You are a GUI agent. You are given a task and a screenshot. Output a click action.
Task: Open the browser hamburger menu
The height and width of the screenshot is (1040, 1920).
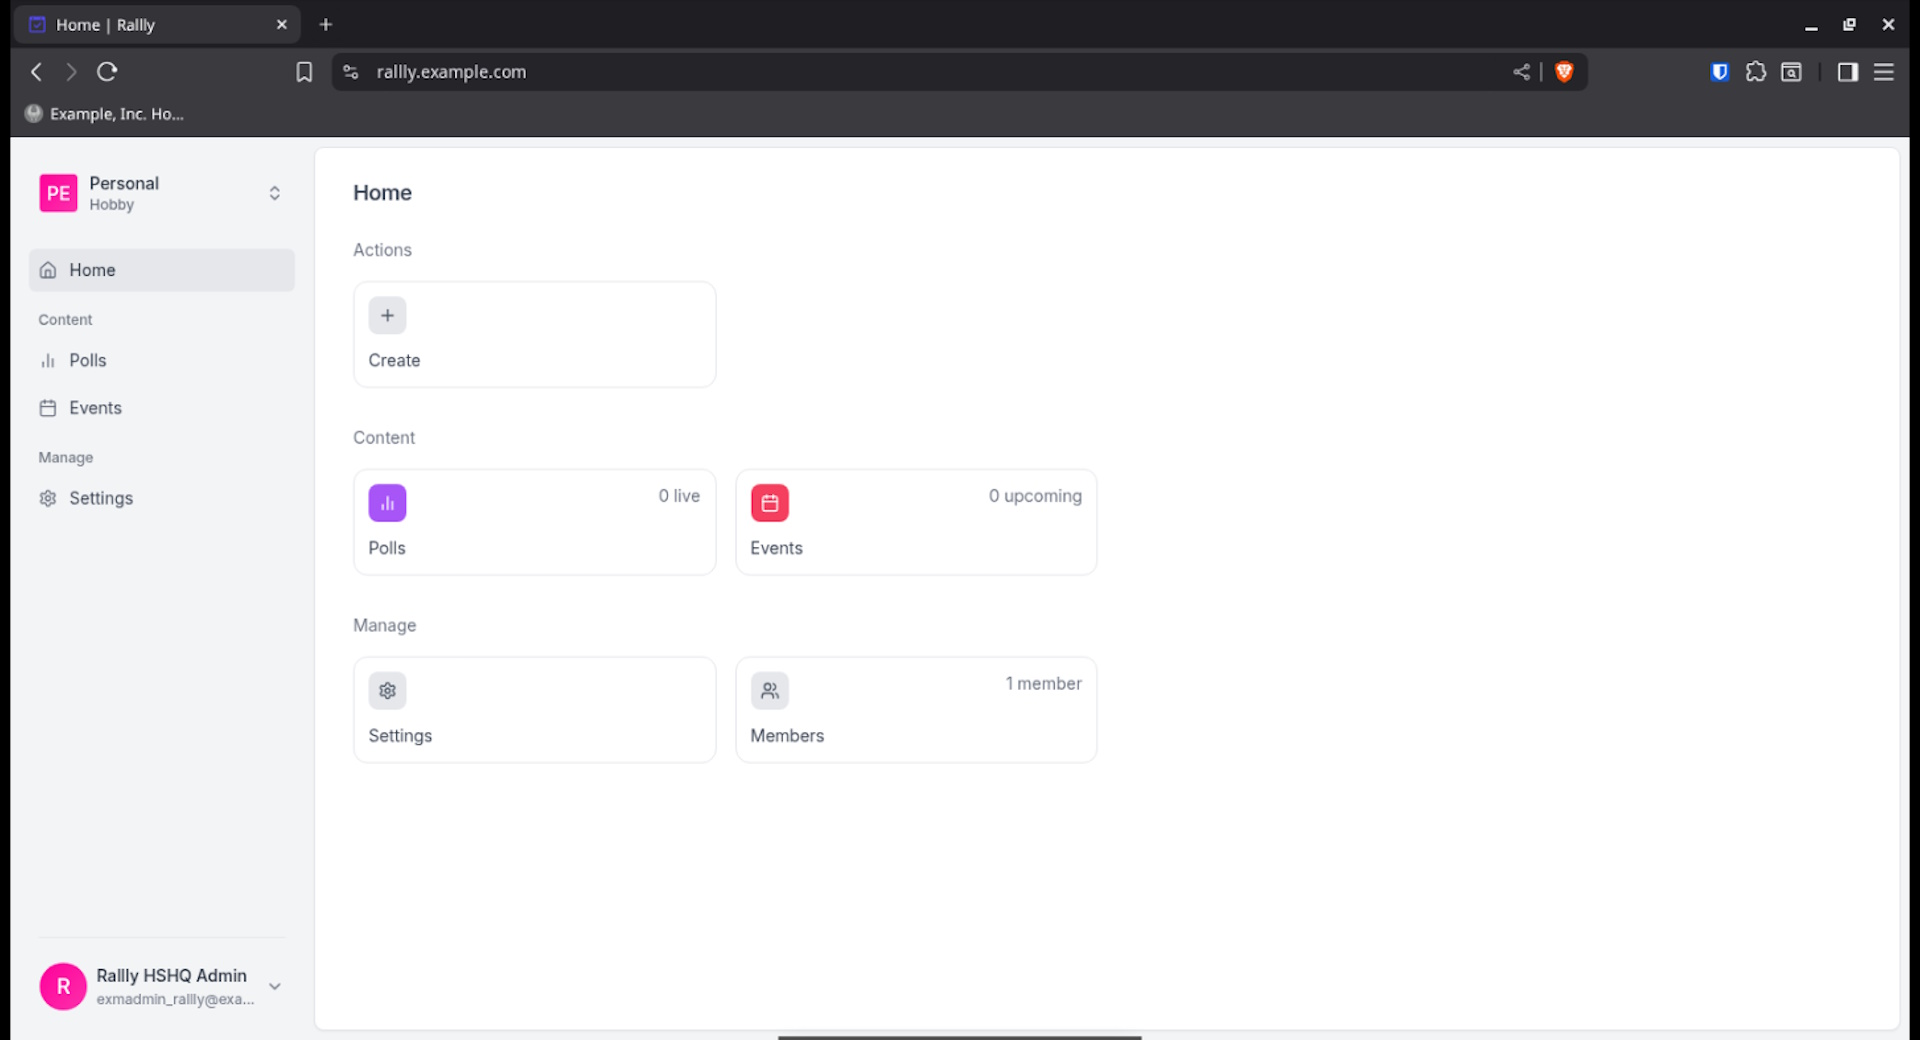[1883, 72]
